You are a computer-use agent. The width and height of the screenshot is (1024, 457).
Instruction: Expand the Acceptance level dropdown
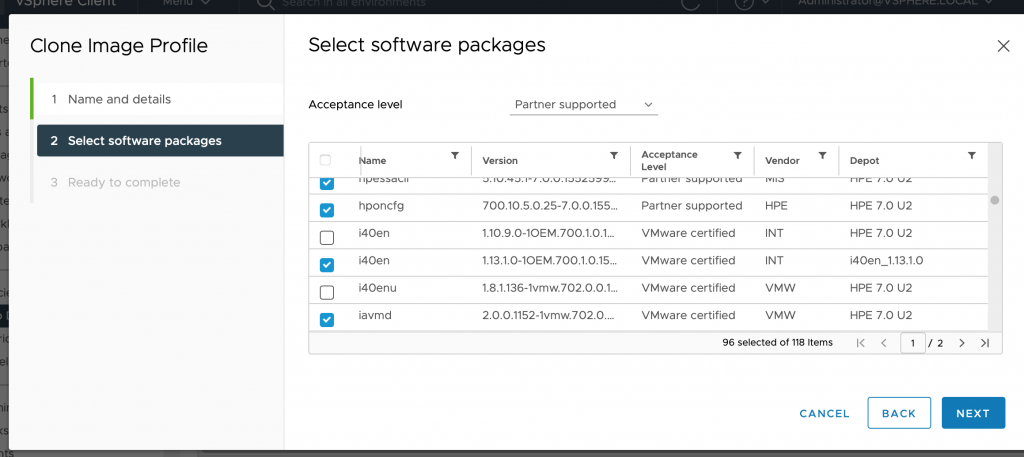coord(583,104)
